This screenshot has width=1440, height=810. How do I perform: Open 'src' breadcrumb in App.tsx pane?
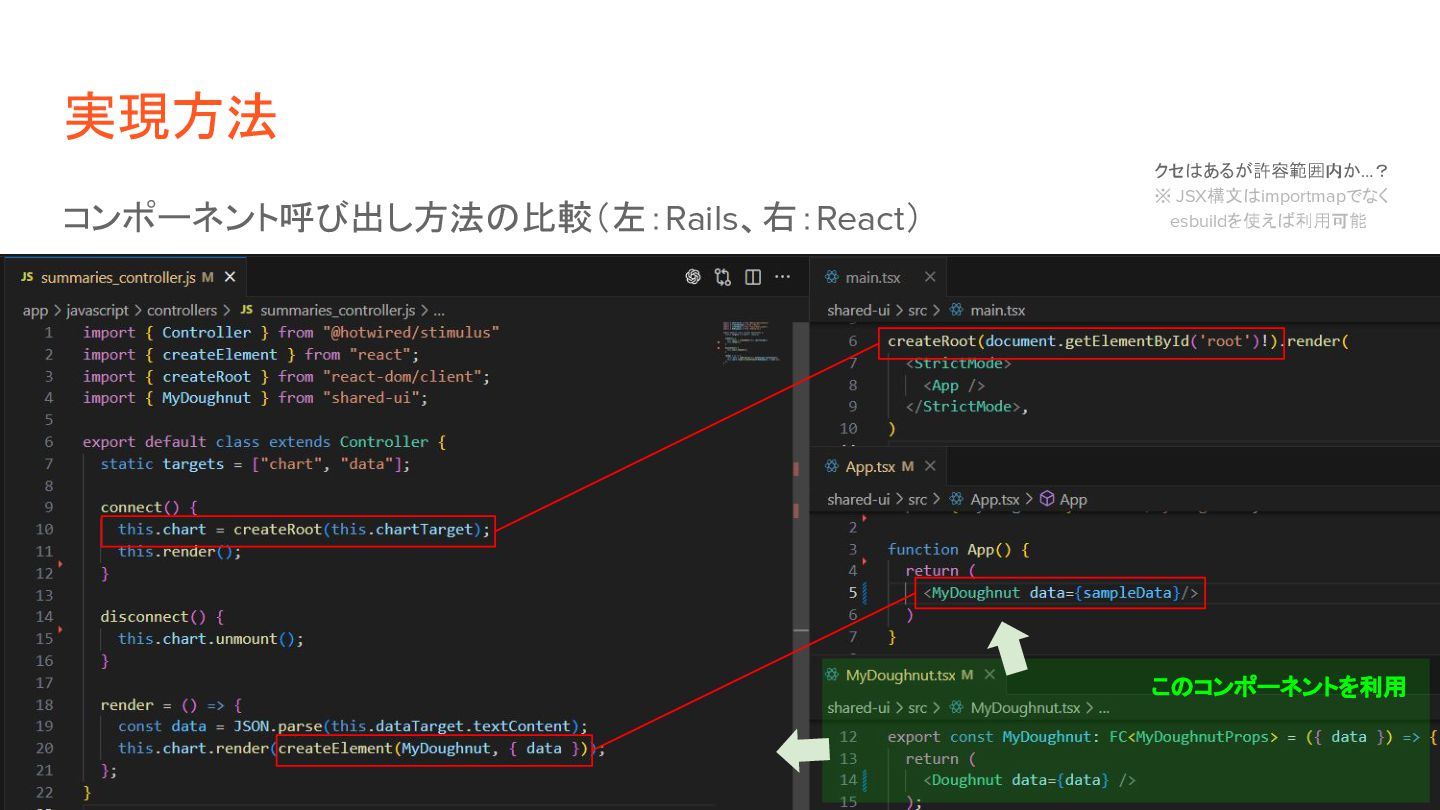(x=917, y=499)
